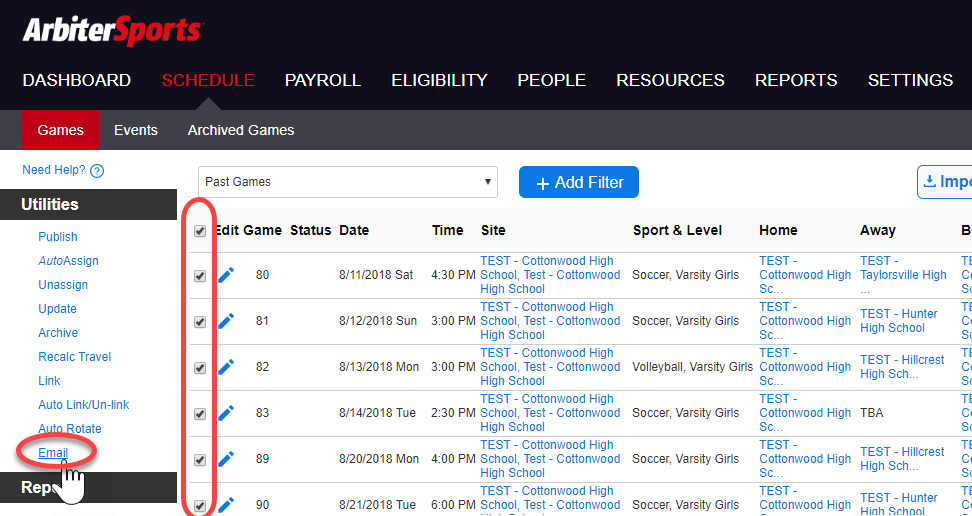972x516 pixels.
Task: Switch to the Archived Games tab
Action: pyautogui.click(x=241, y=130)
